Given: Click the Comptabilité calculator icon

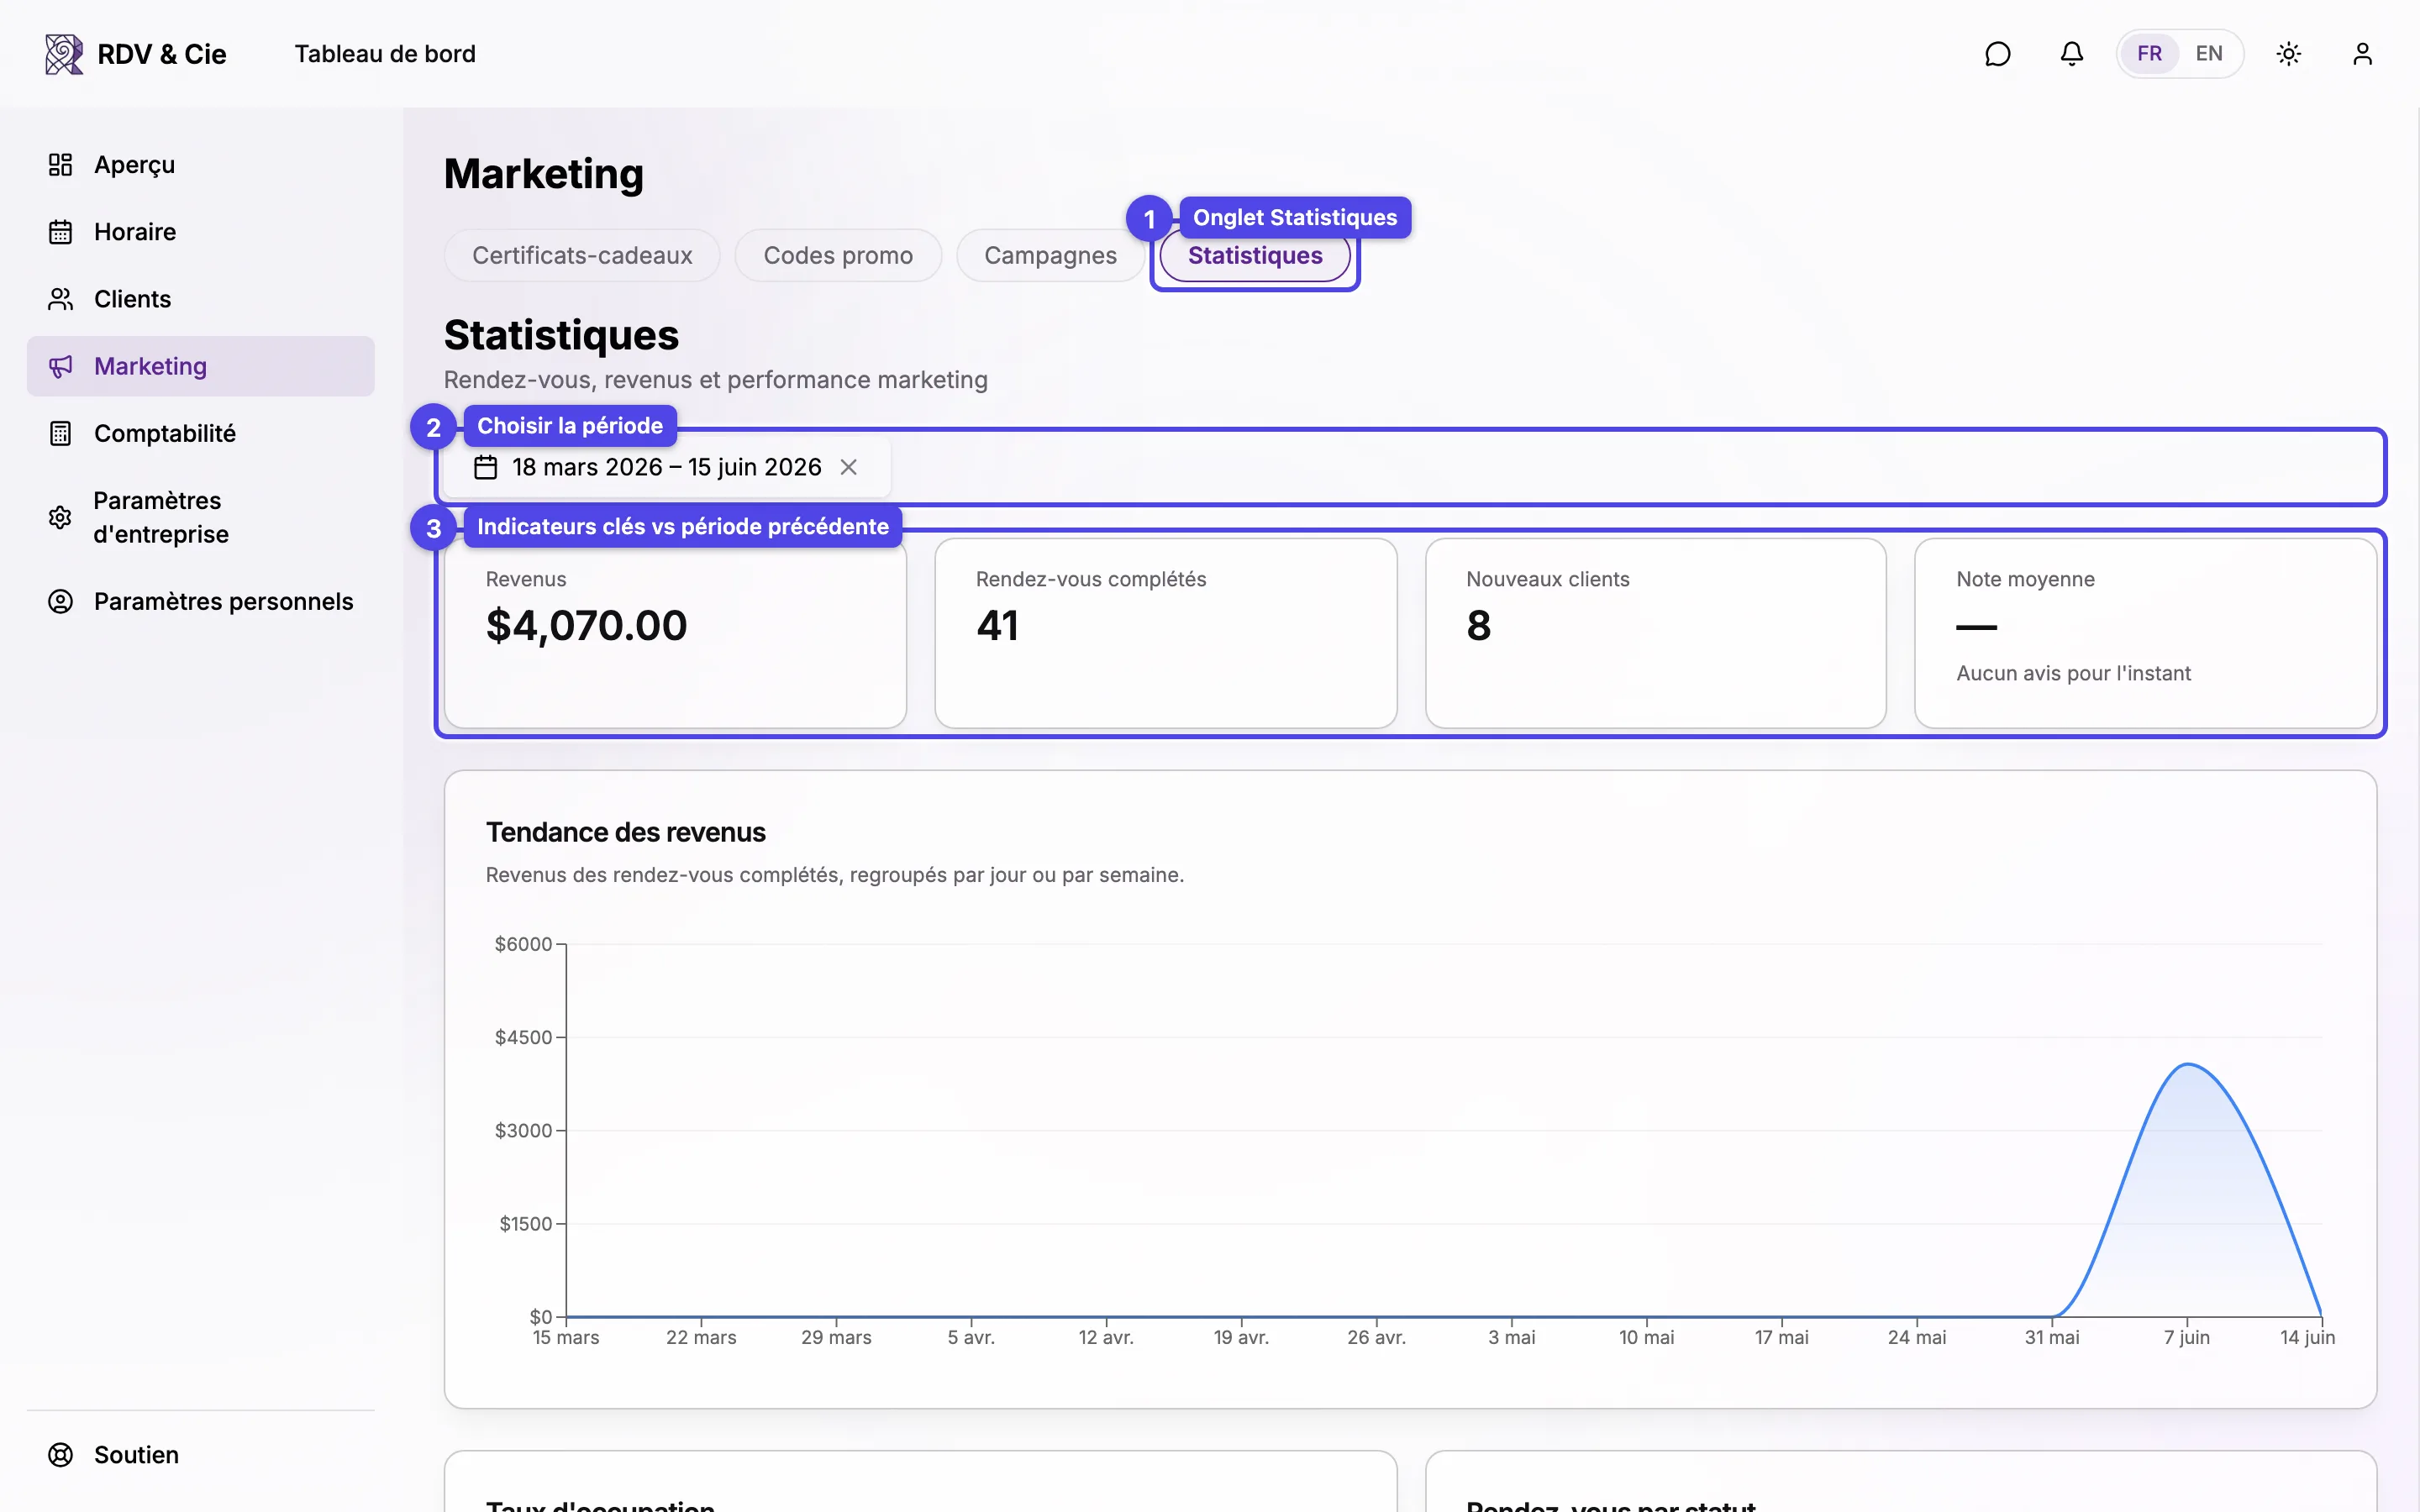Looking at the screenshot, I should pos(60,433).
